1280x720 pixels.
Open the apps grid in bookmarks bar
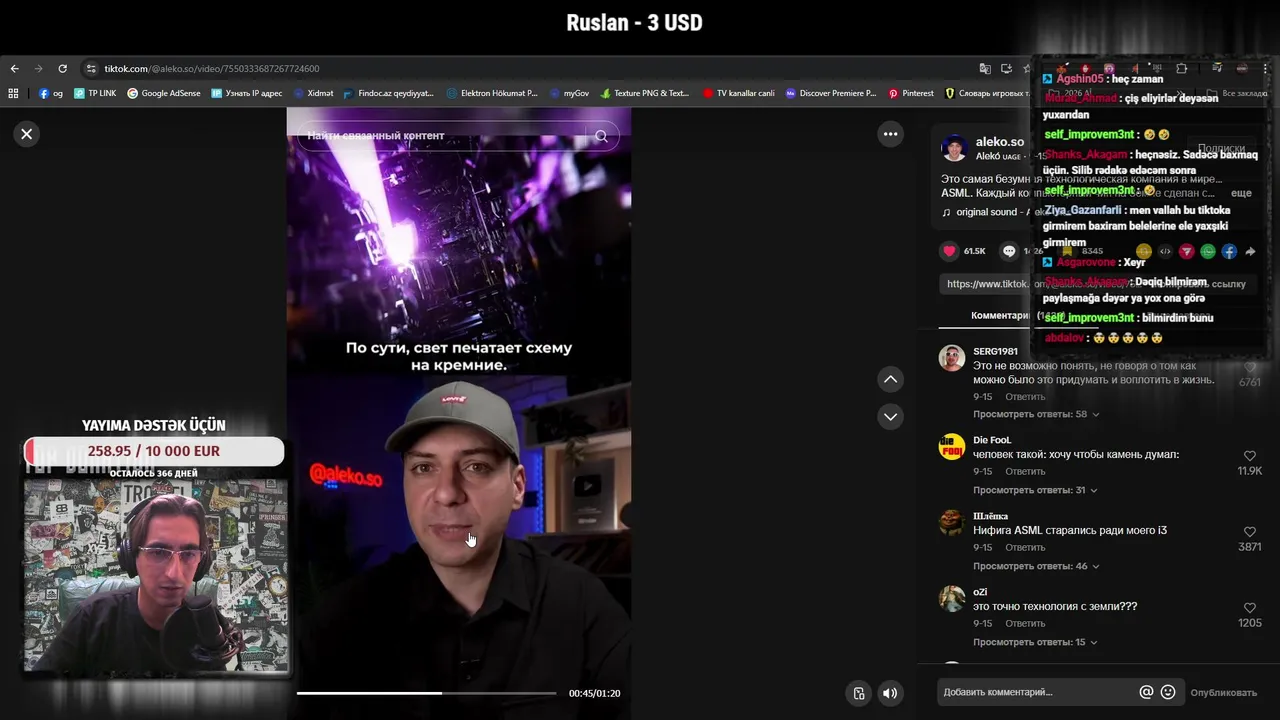point(13,93)
